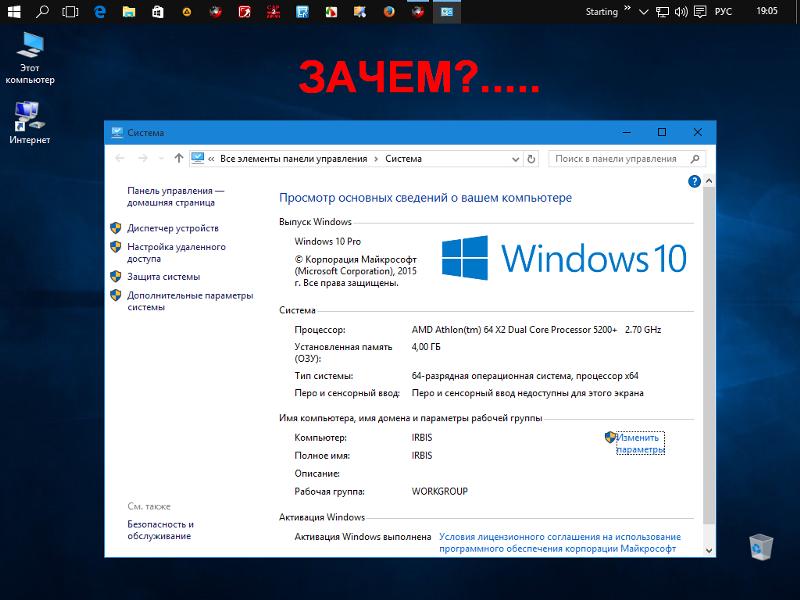The height and width of the screenshot is (600, 800).
Task: Click the Система title bar icon
Action: pos(117,133)
